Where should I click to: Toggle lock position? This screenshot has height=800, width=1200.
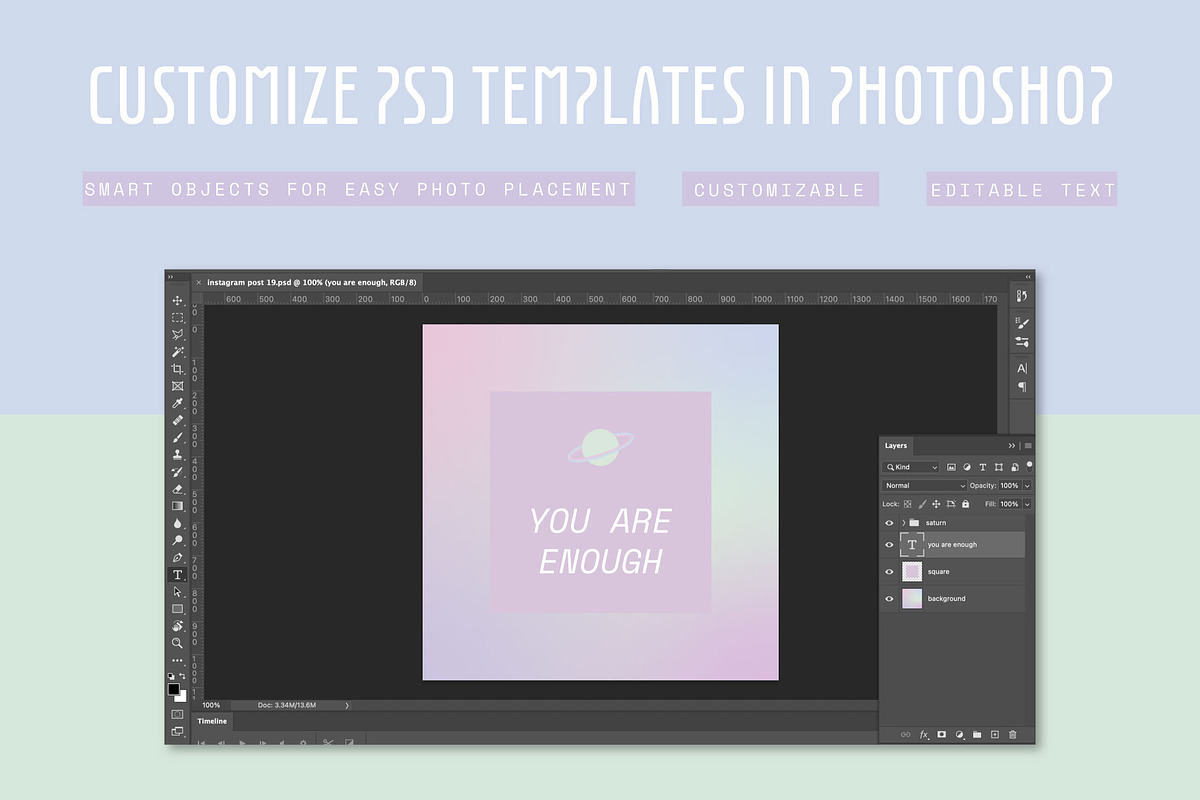(937, 504)
